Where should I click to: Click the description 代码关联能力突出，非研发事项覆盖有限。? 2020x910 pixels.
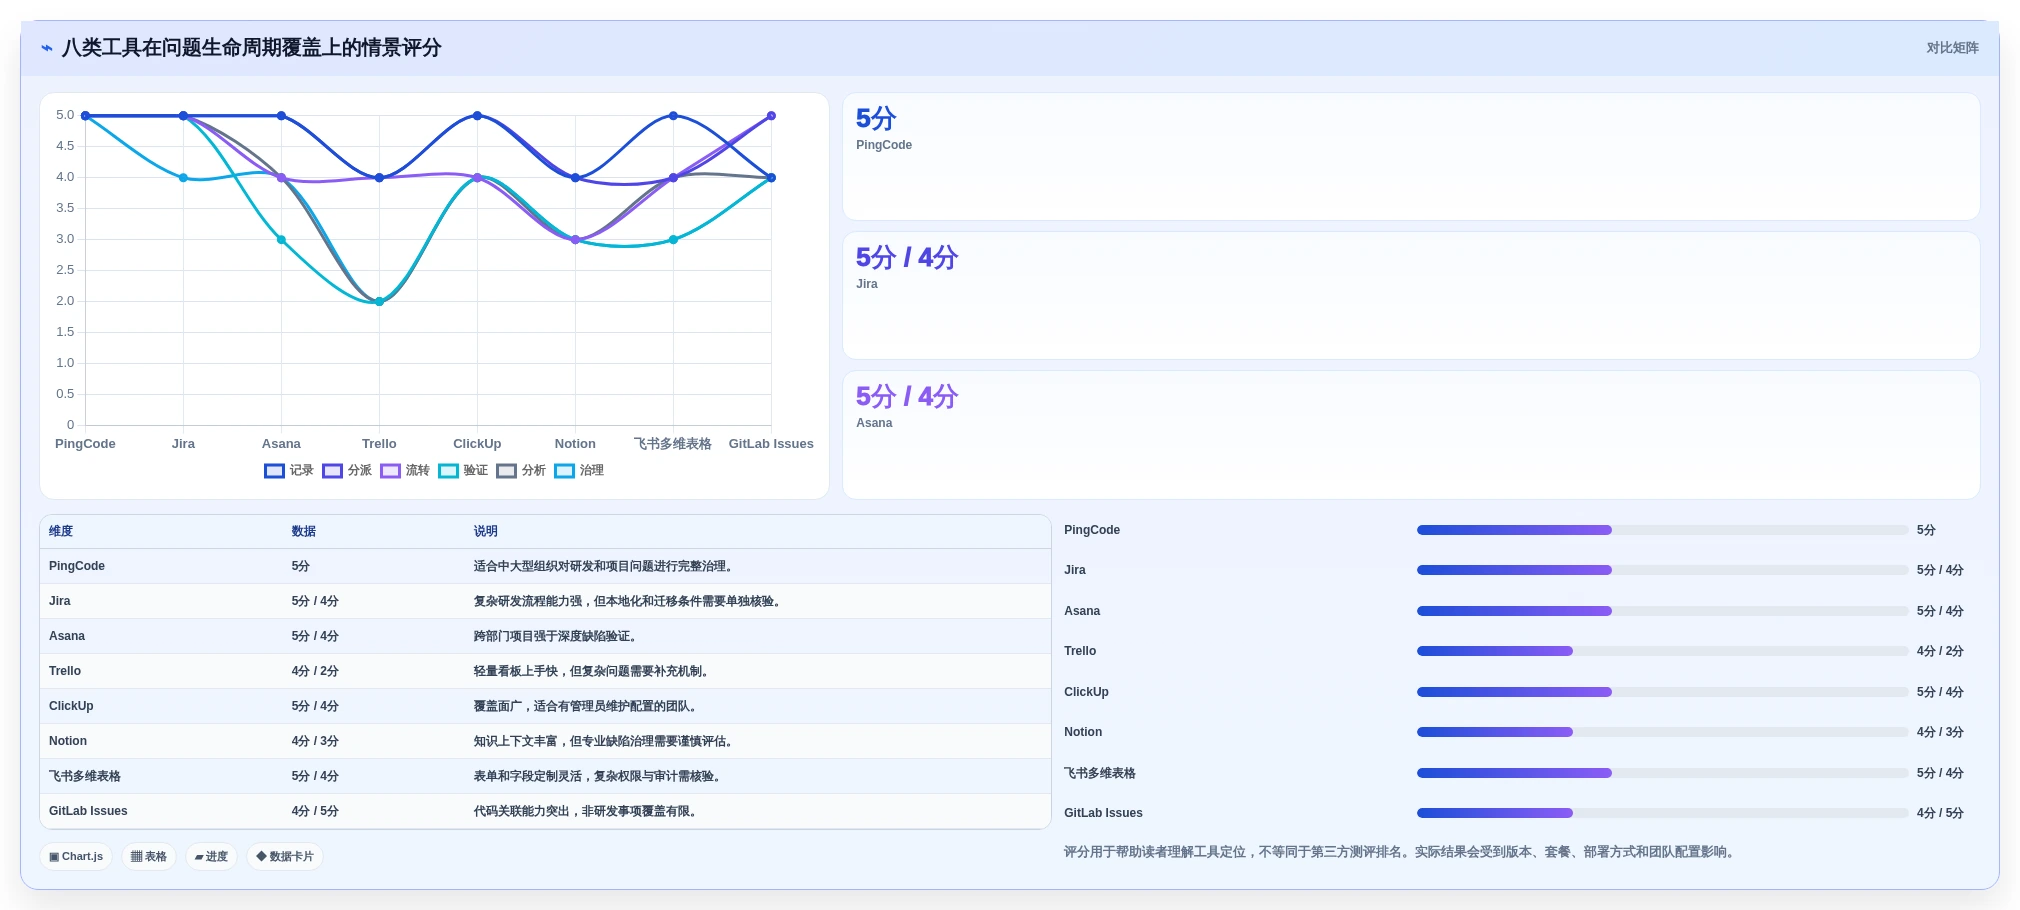587,811
